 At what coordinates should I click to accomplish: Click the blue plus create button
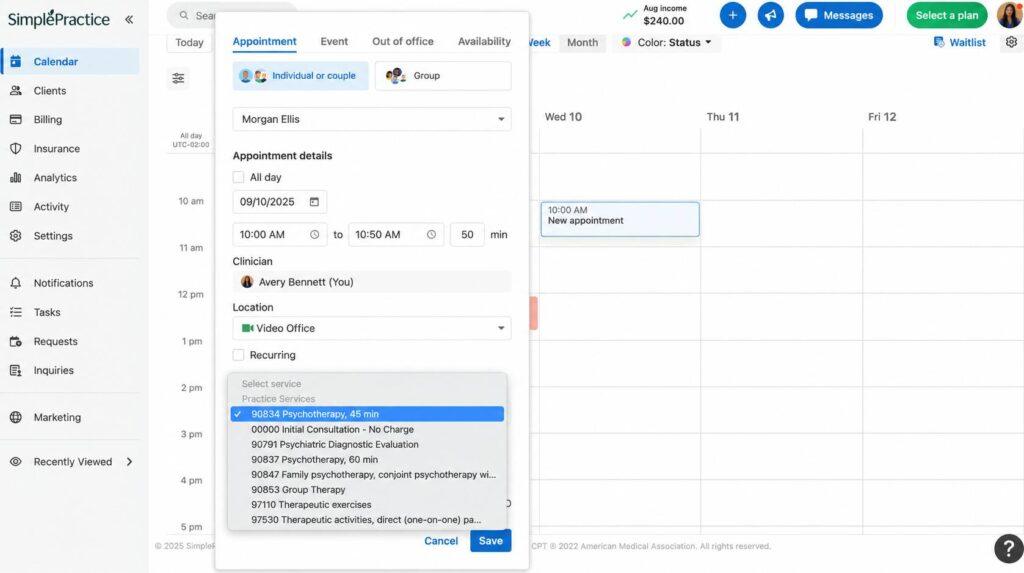click(733, 15)
